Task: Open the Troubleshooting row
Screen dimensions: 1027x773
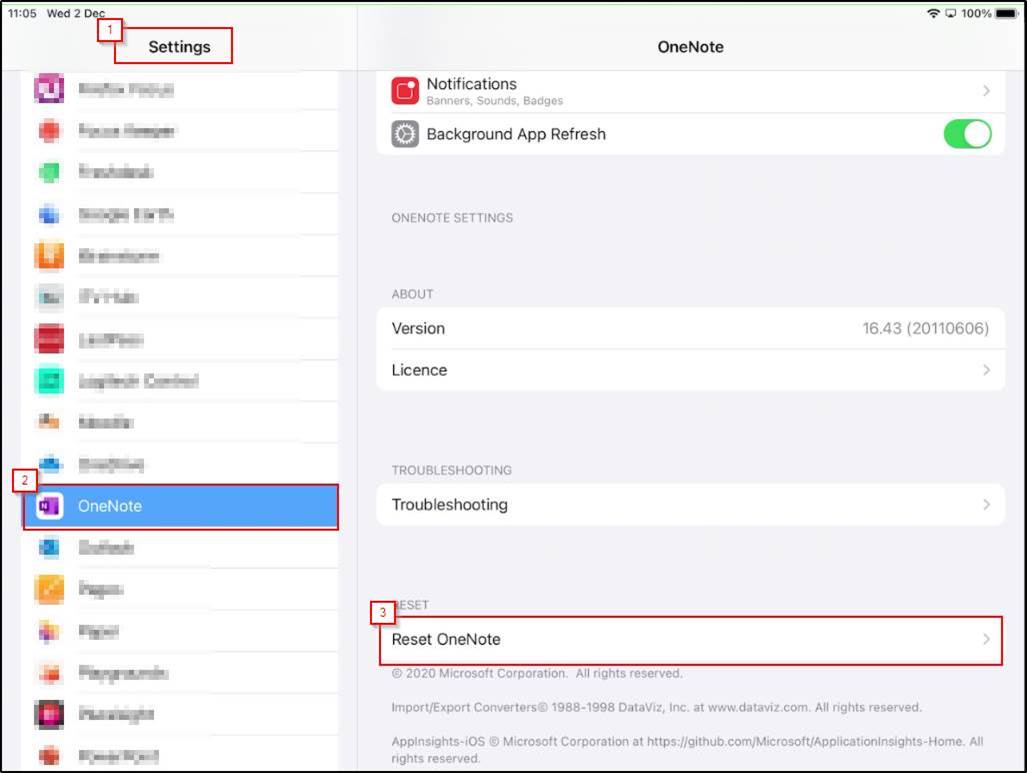Action: point(690,504)
